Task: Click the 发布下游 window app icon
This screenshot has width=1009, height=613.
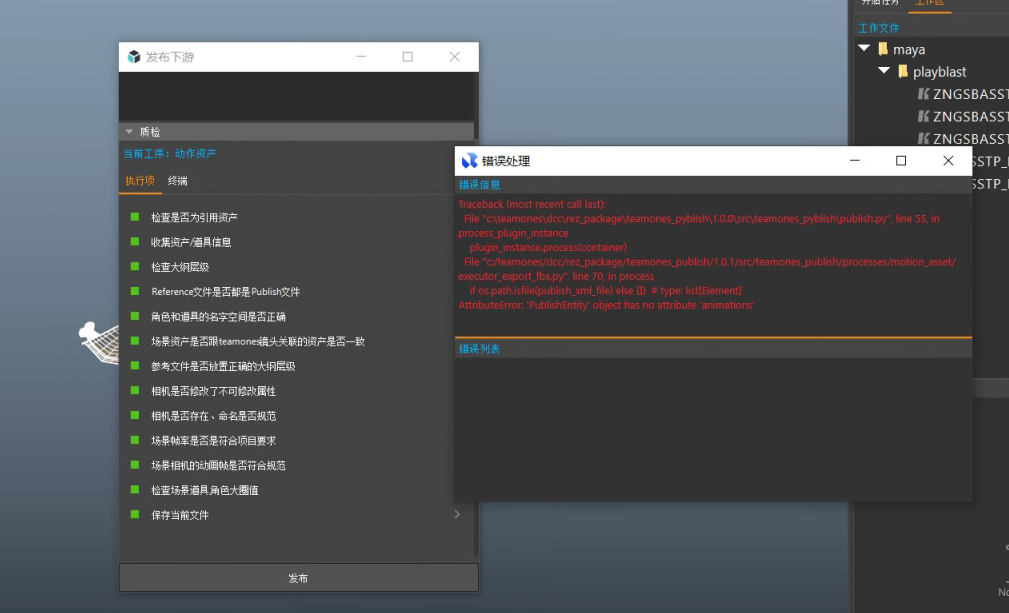Action: coord(134,57)
